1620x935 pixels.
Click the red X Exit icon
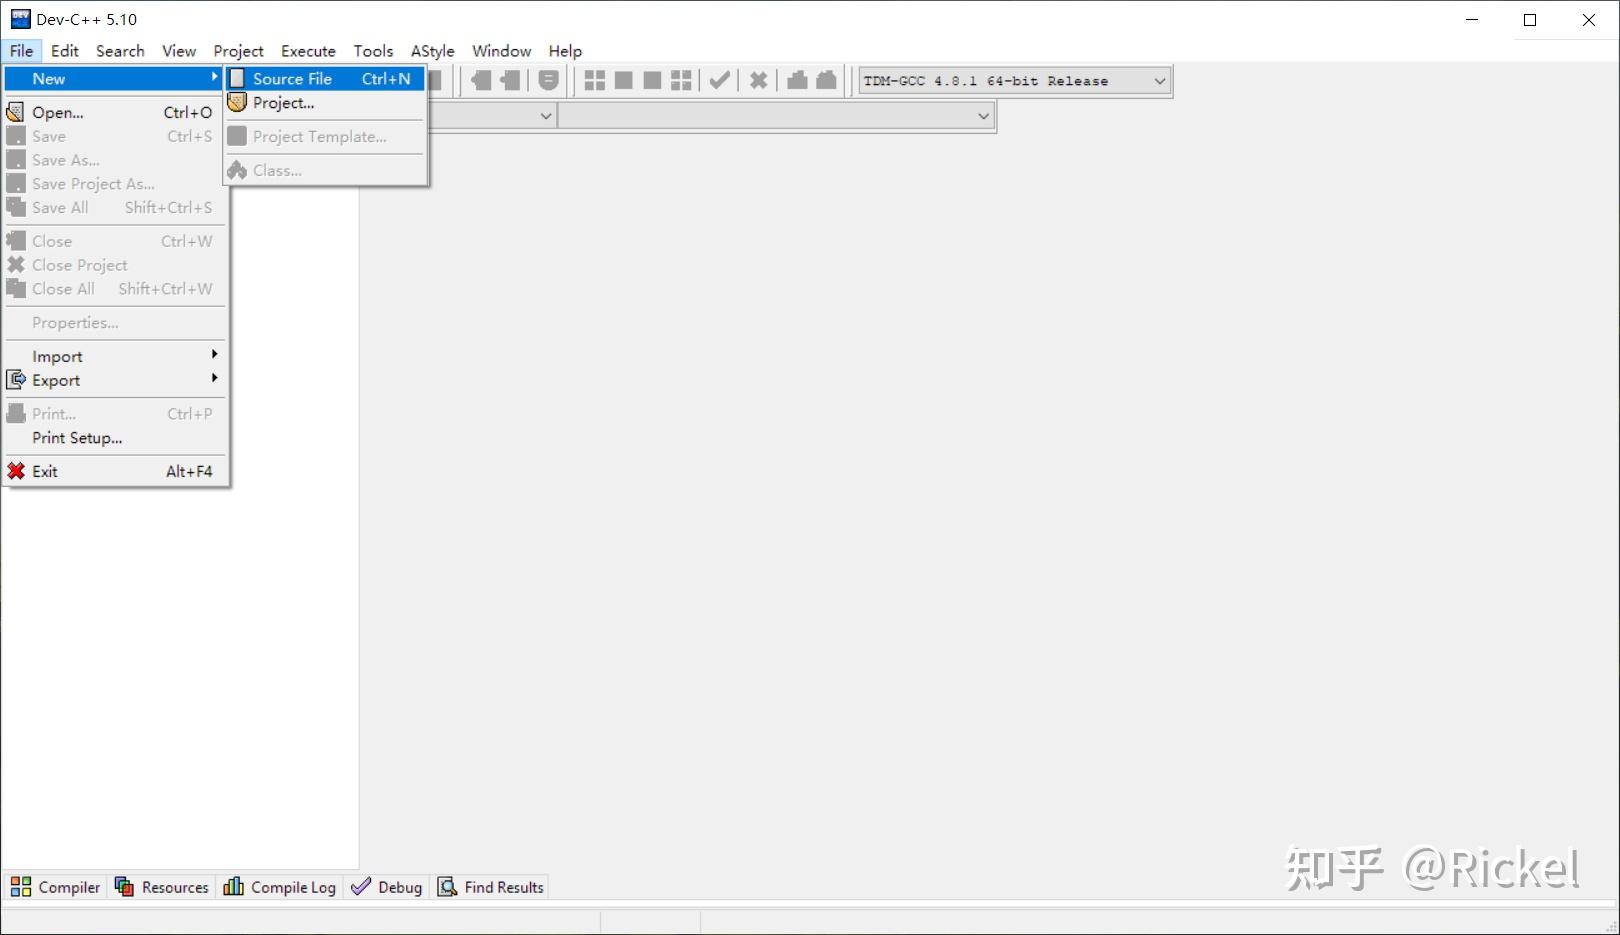click(x=16, y=471)
